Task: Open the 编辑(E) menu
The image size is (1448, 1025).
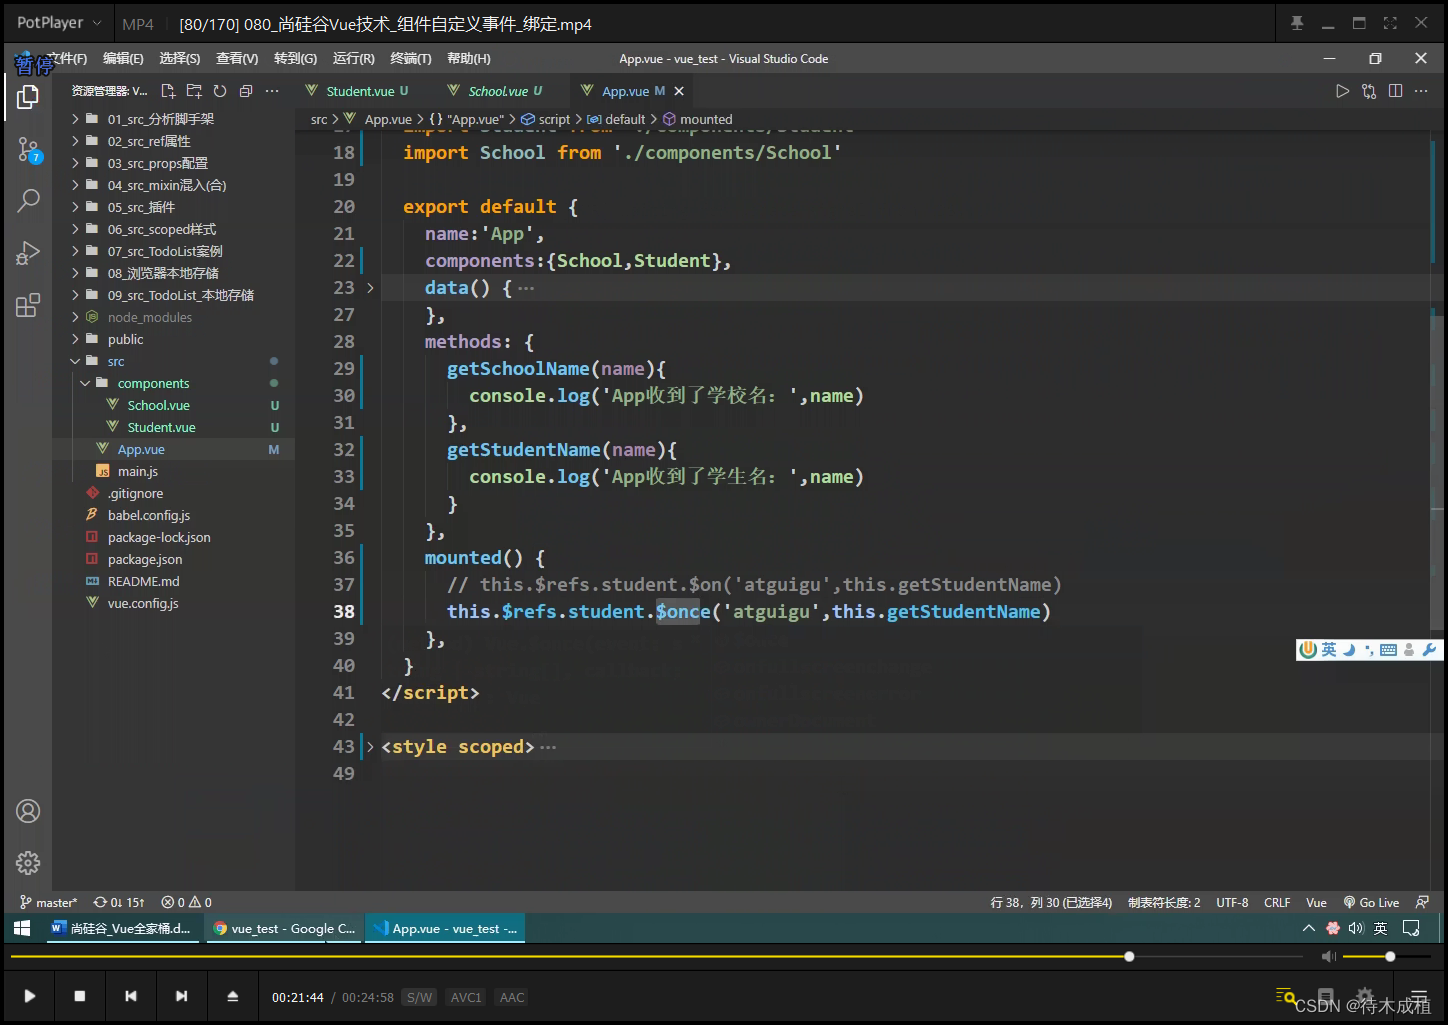Action: 123,59
